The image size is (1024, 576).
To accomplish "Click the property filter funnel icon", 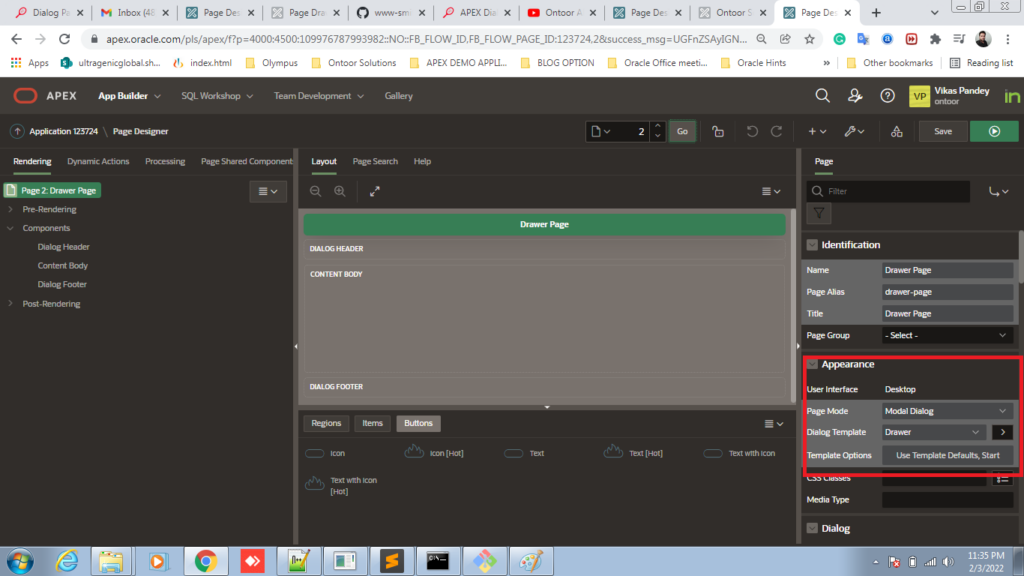I will (818, 213).
